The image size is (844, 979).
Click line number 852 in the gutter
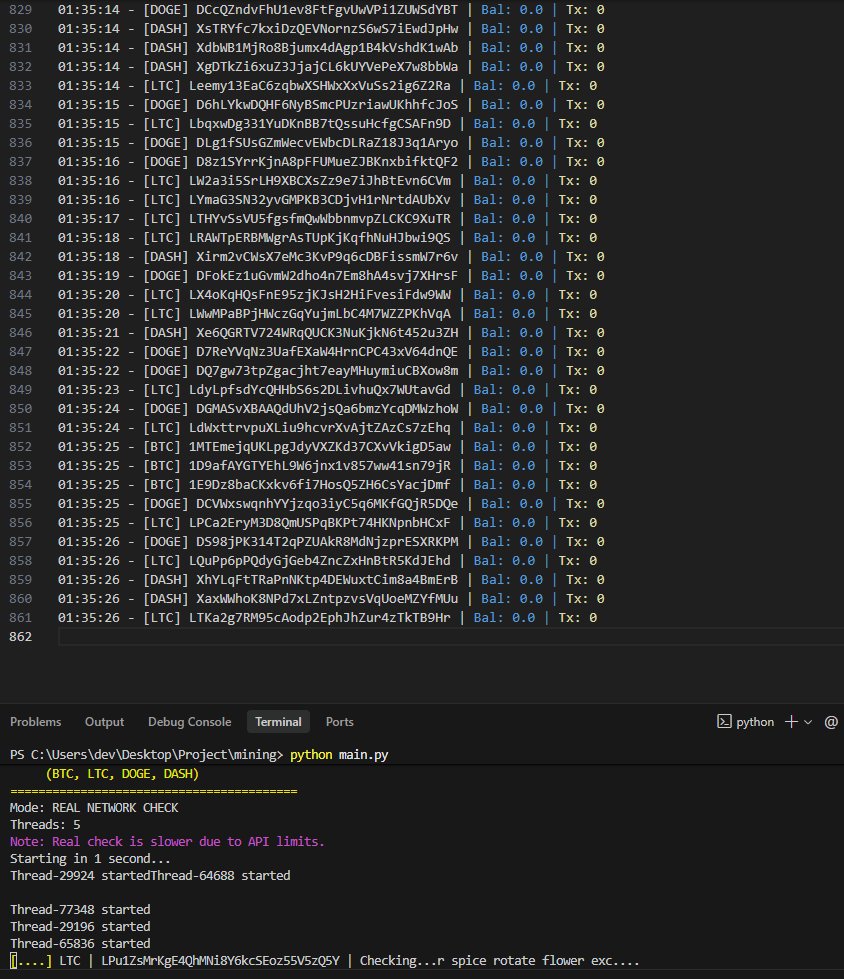coord(21,446)
